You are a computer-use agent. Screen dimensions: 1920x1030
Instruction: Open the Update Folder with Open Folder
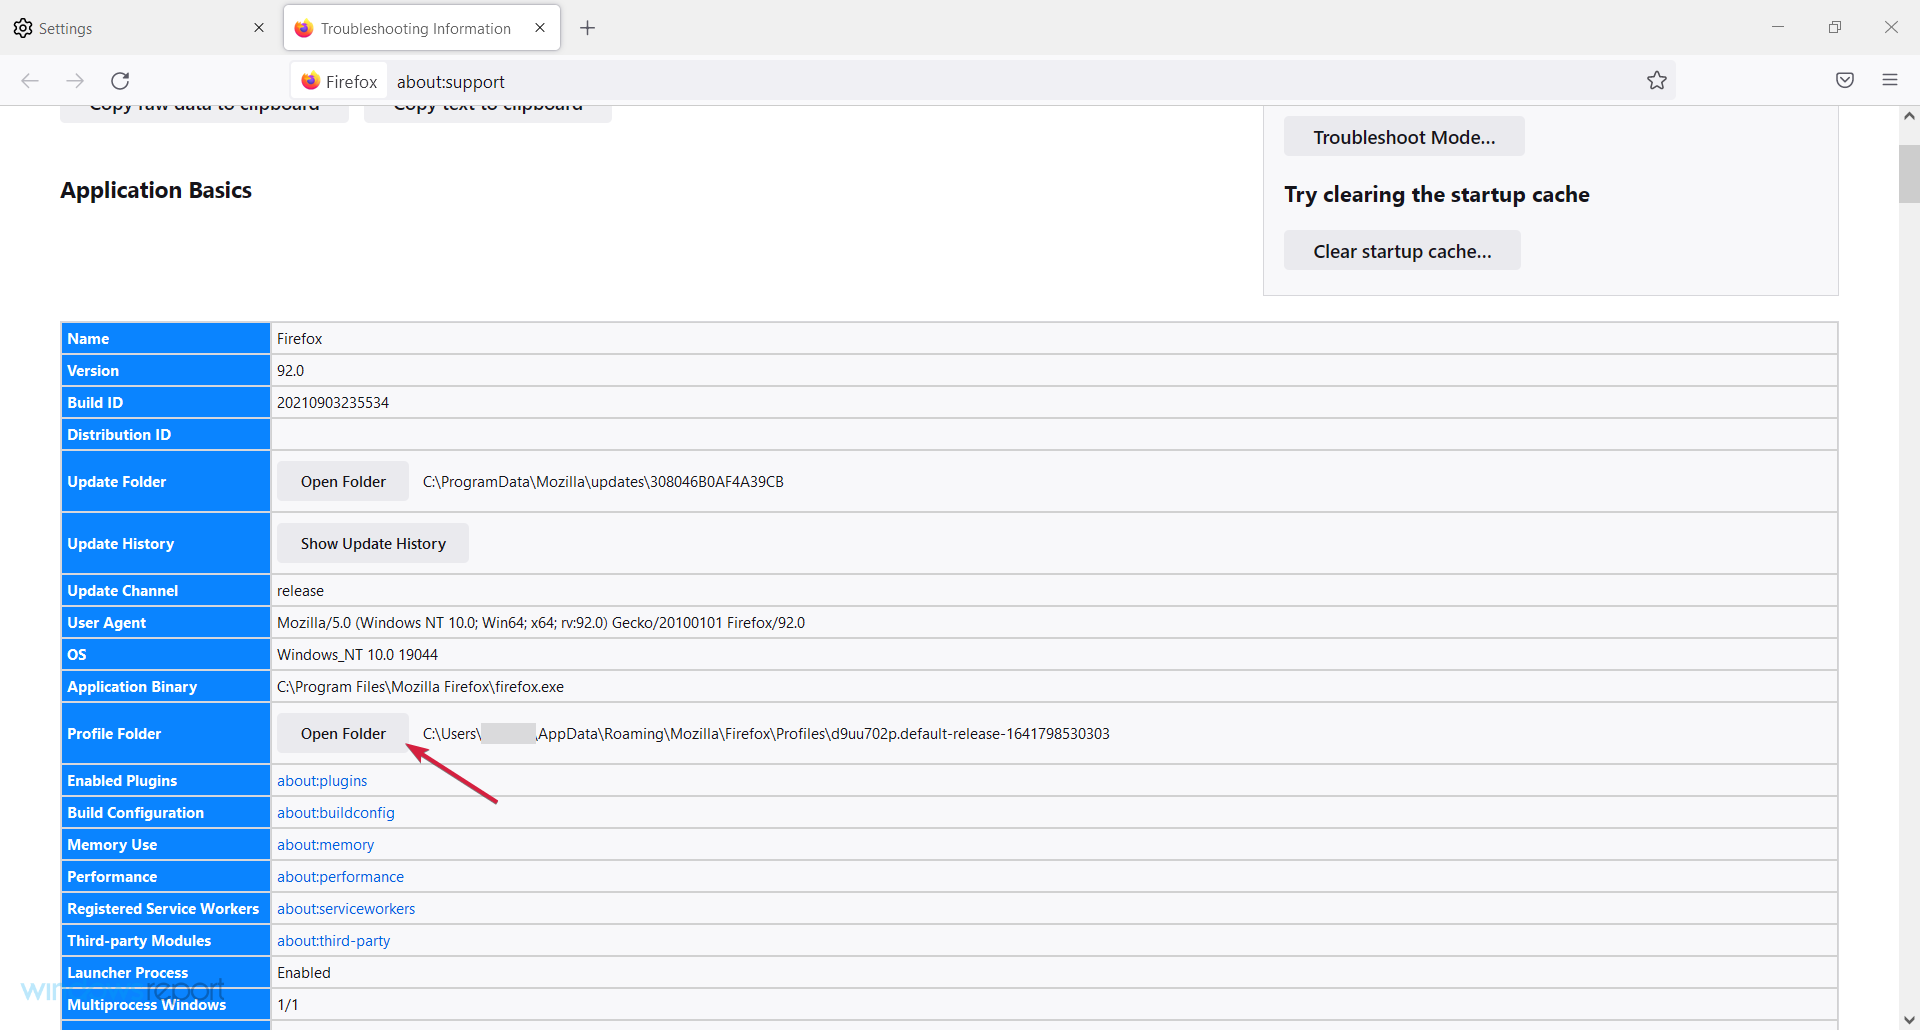point(343,482)
